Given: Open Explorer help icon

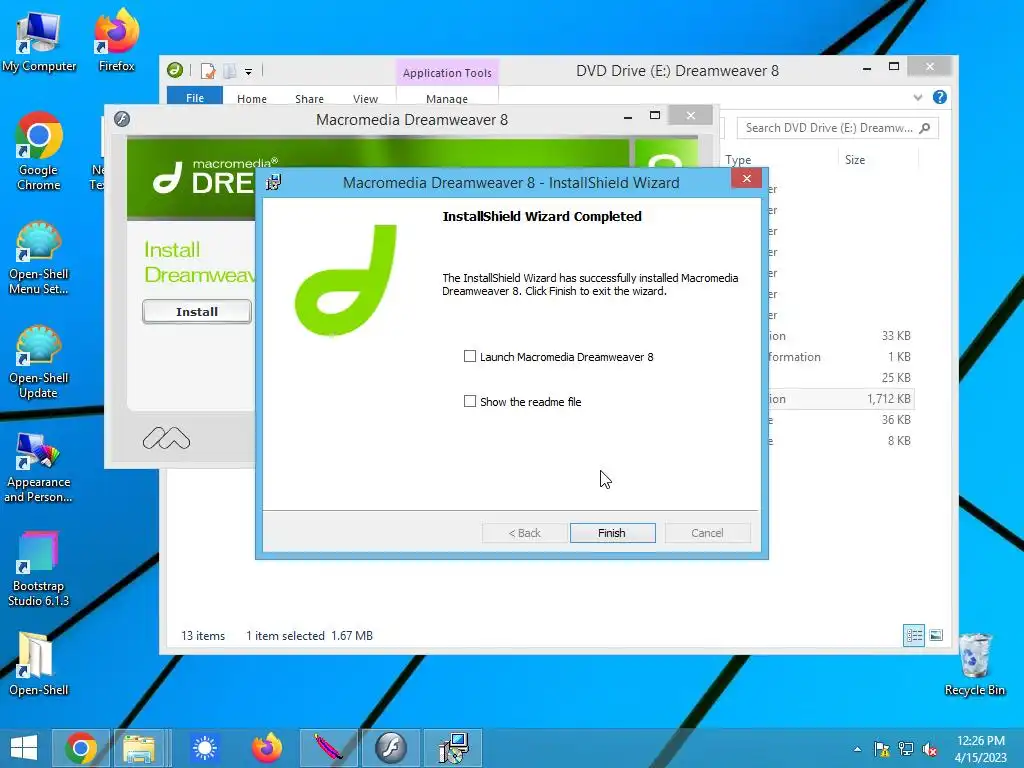Looking at the screenshot, I should click(940, 97).
